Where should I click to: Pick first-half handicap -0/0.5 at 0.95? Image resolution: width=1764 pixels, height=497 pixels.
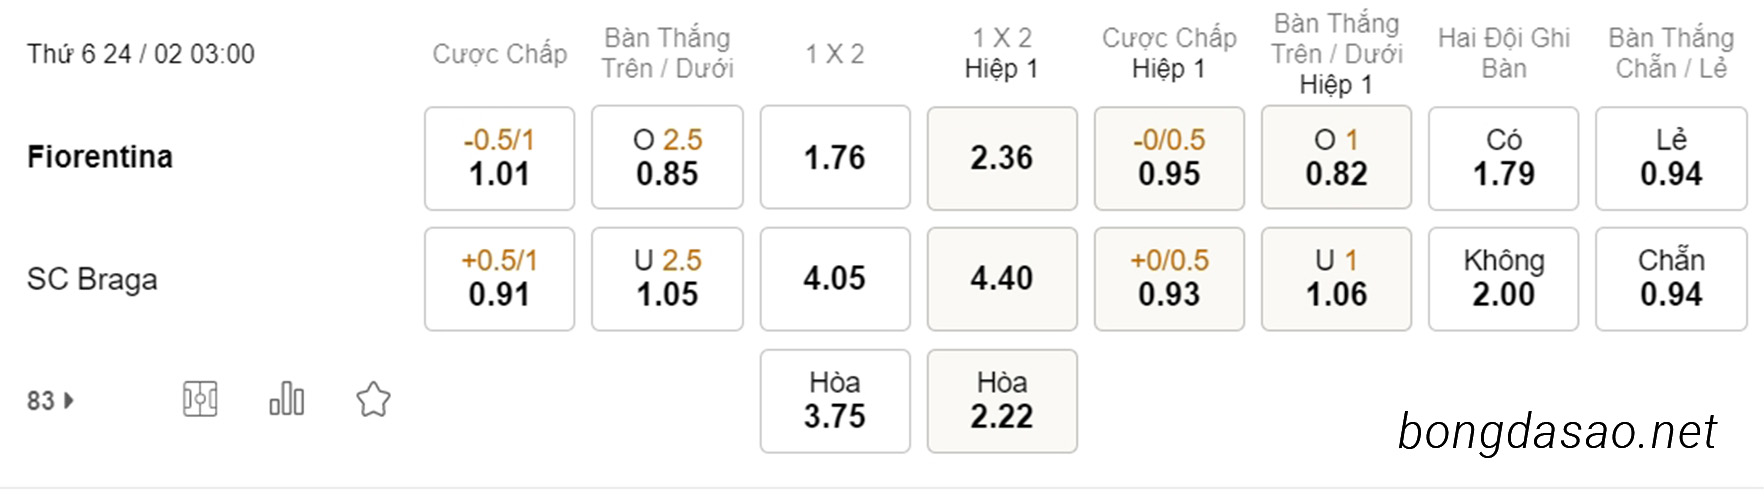pyautogui.click(x=1169, y=158)
